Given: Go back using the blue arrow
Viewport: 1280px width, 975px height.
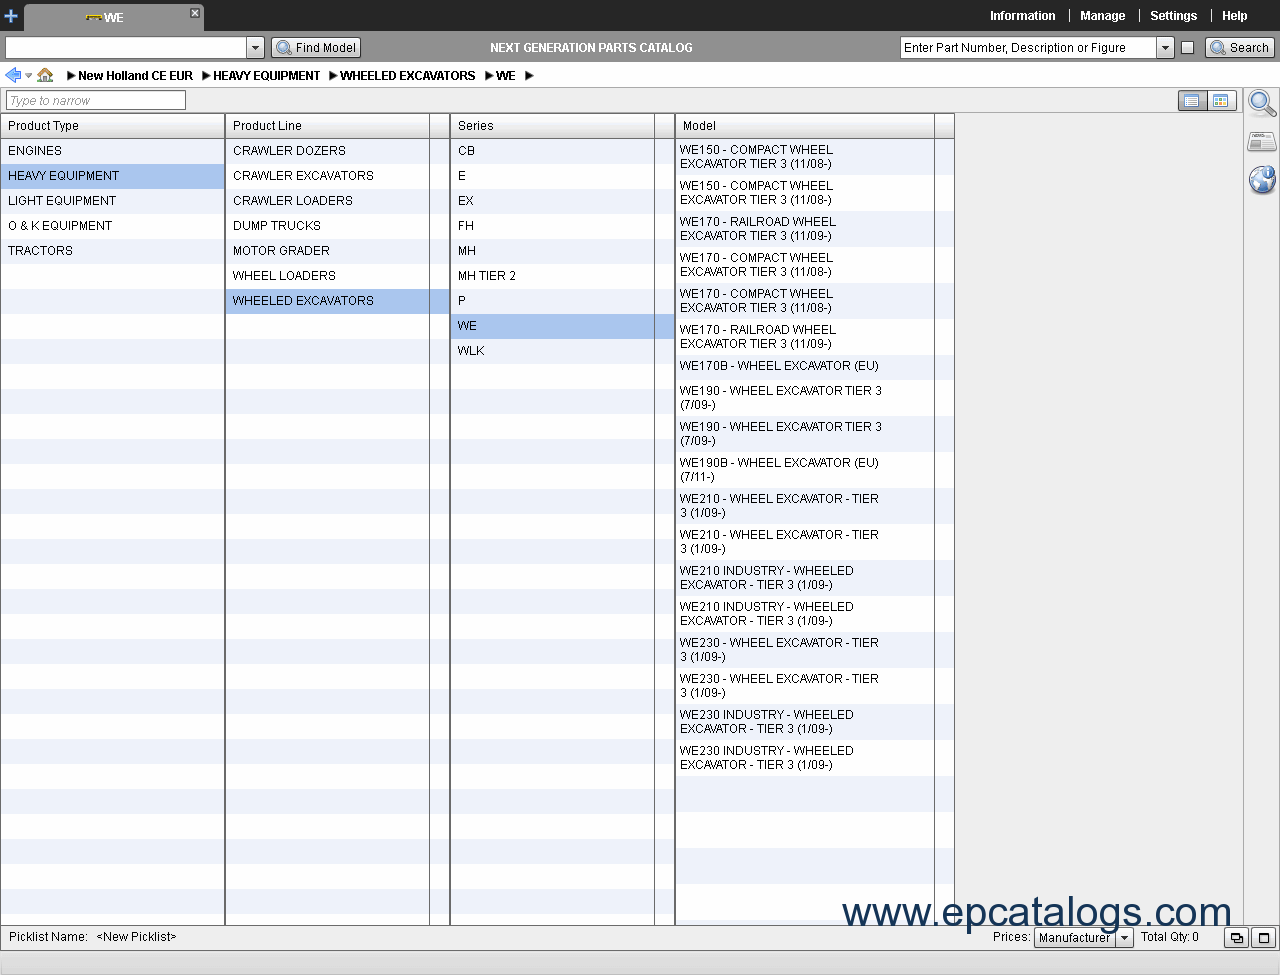Looking at the screenshot, I should (13, 75).
